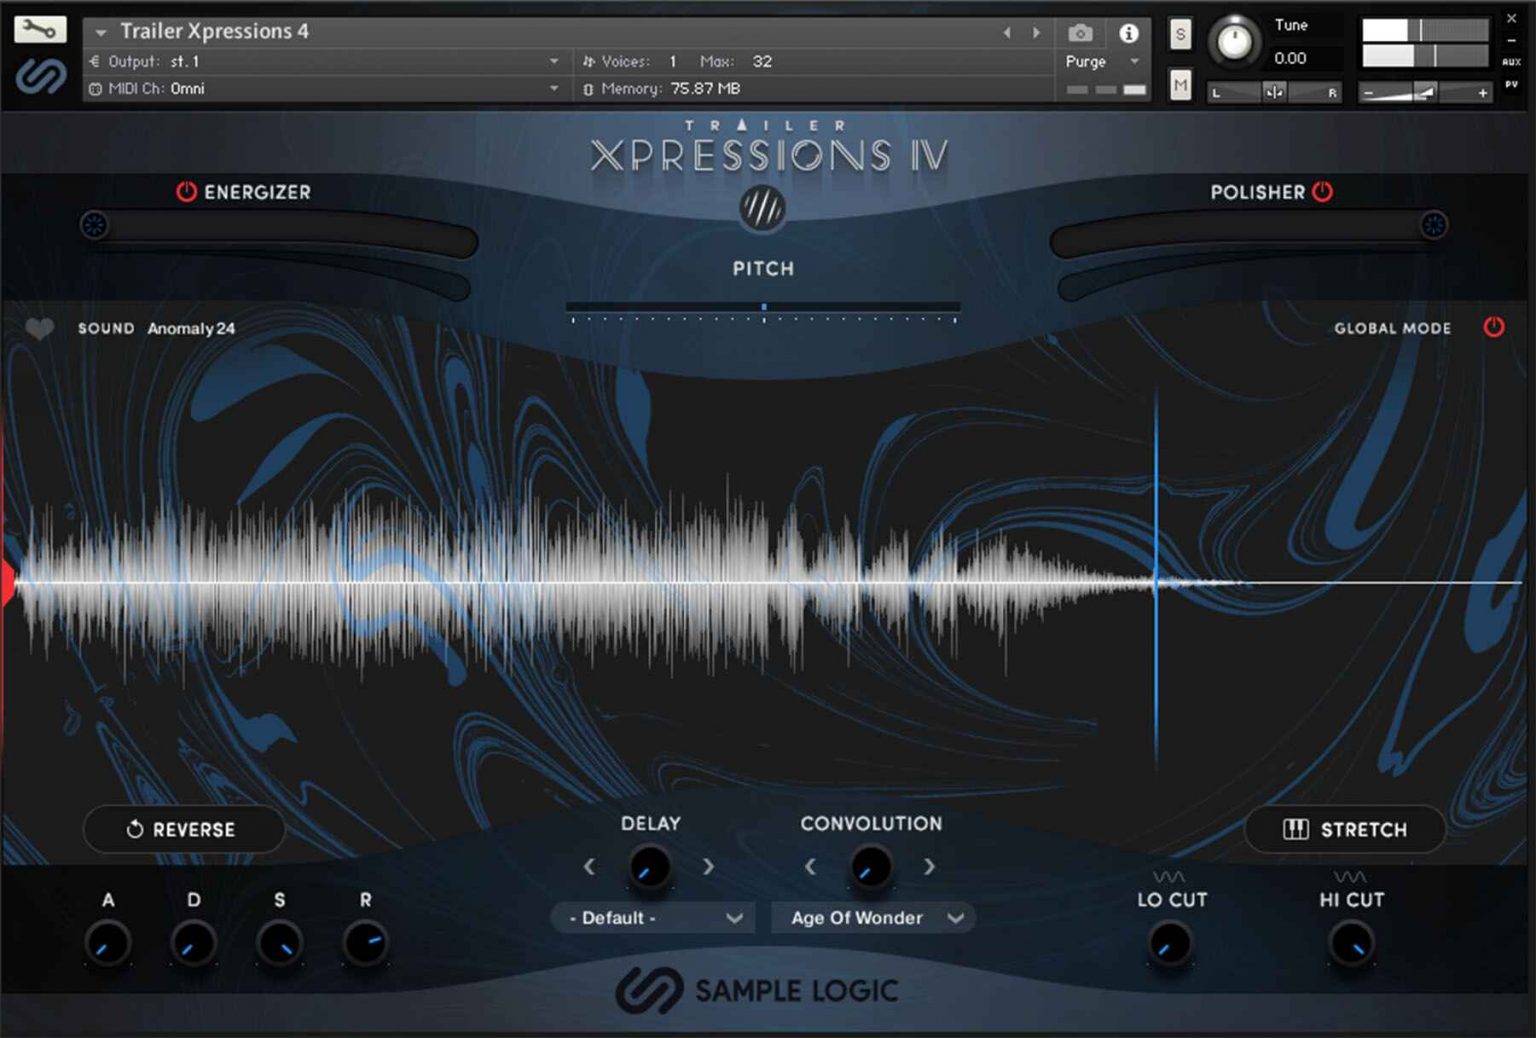This screenshot has height=1038, width=1536.
Task: Activate the Stretch button
Action: click(x=1344, y=829)
